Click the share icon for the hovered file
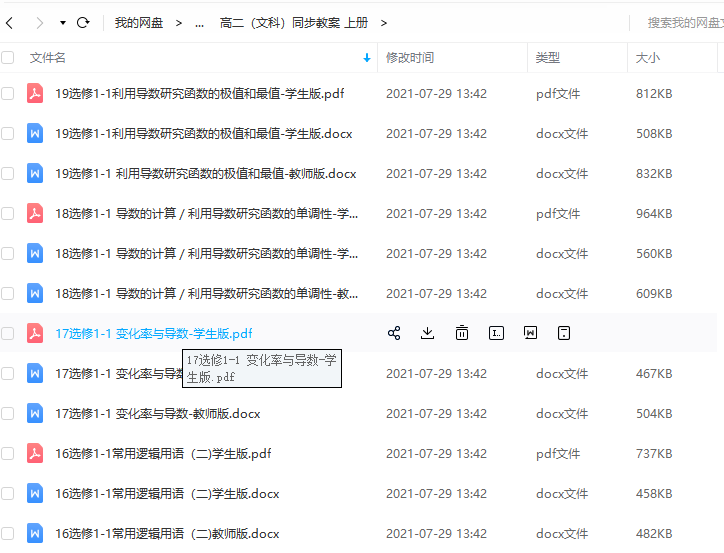This screenshot has width=724, height=553. pyautogui.click(x=394, y=333)
